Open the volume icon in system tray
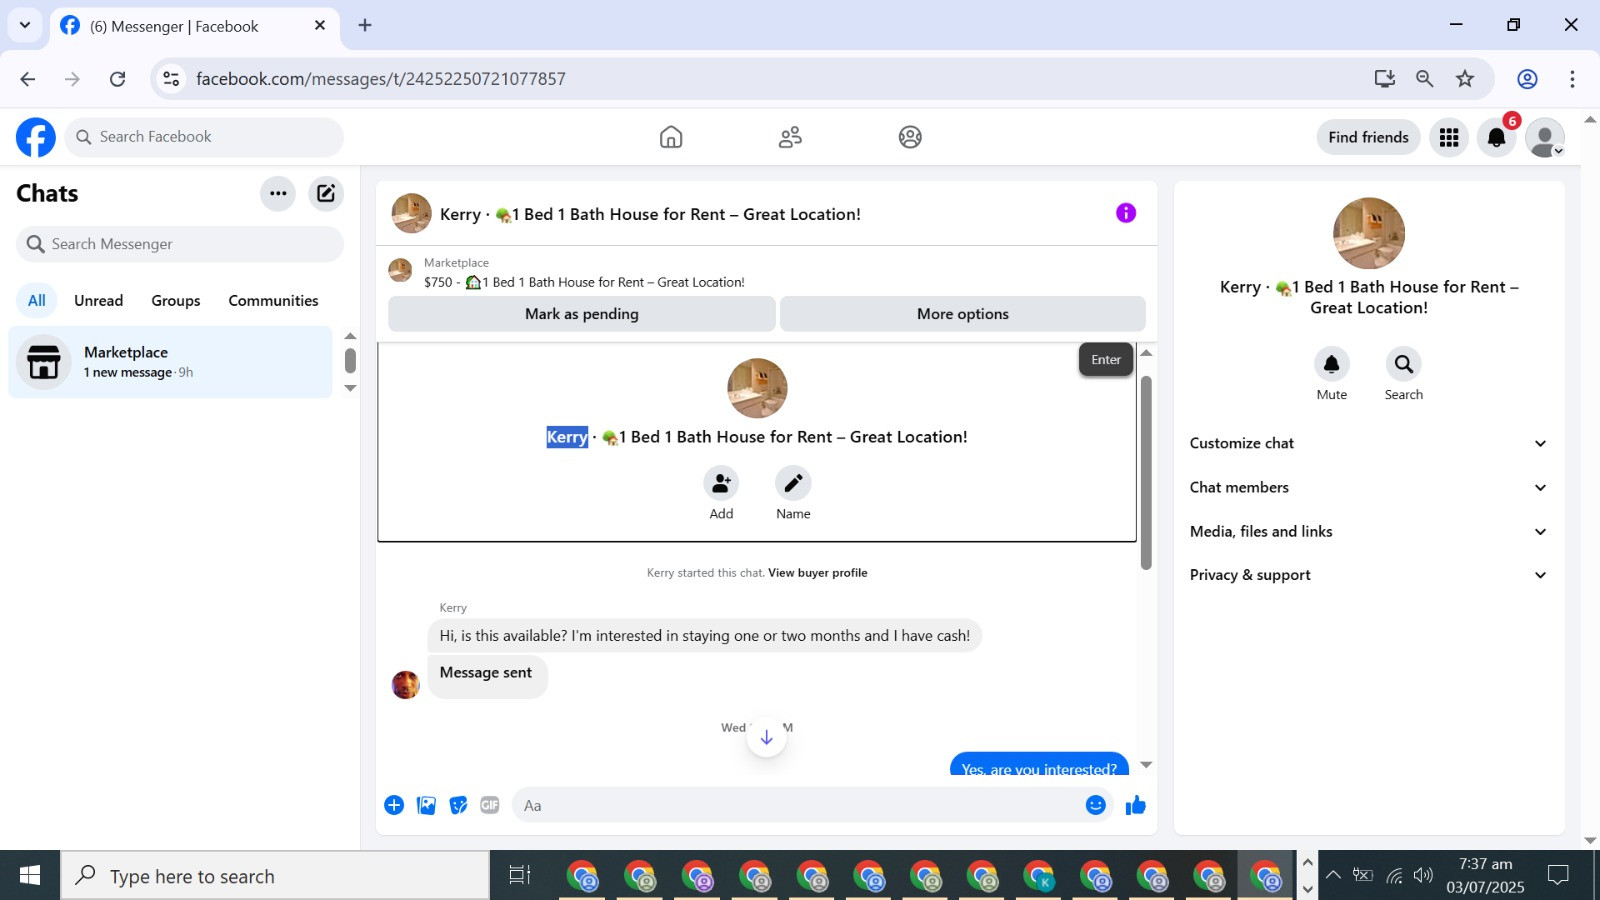The image size is (1600, 900). (x=1423, y=876)
